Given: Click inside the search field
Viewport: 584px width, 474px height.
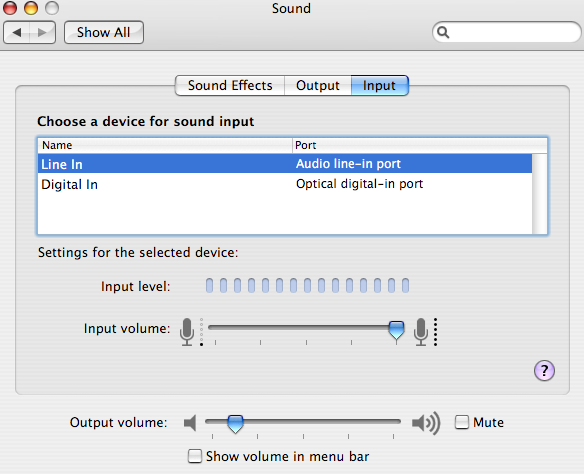Looking at the screenshot, I should 507,32.
